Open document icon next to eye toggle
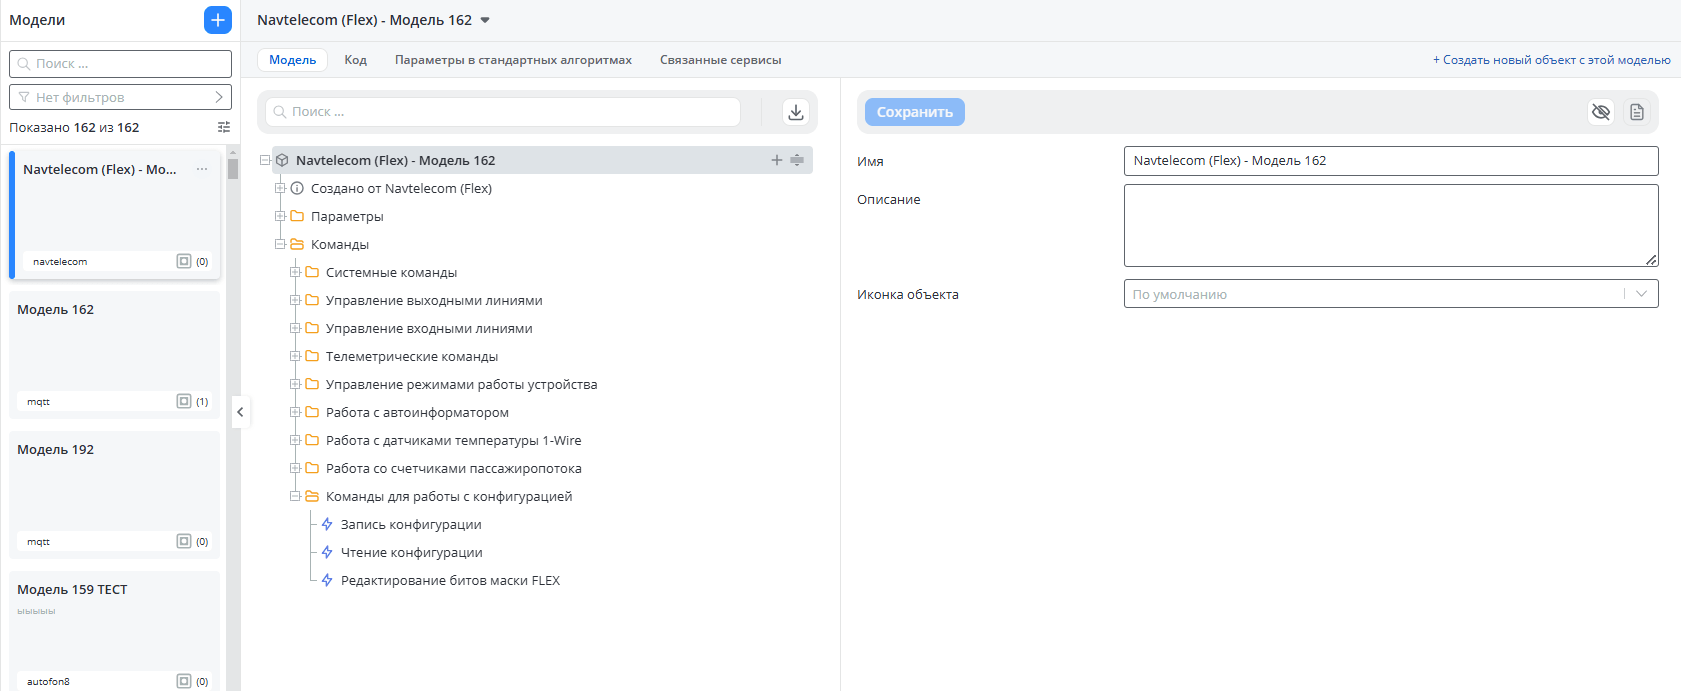The width and height of the screenshot is (1681, 691). coord(1637,112)
